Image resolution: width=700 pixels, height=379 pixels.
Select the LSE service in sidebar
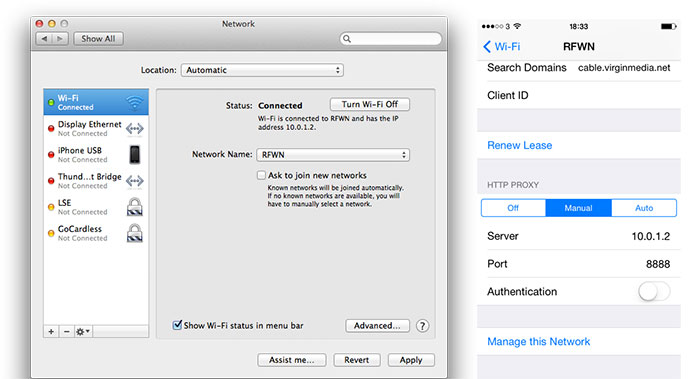tap(96, 207)
